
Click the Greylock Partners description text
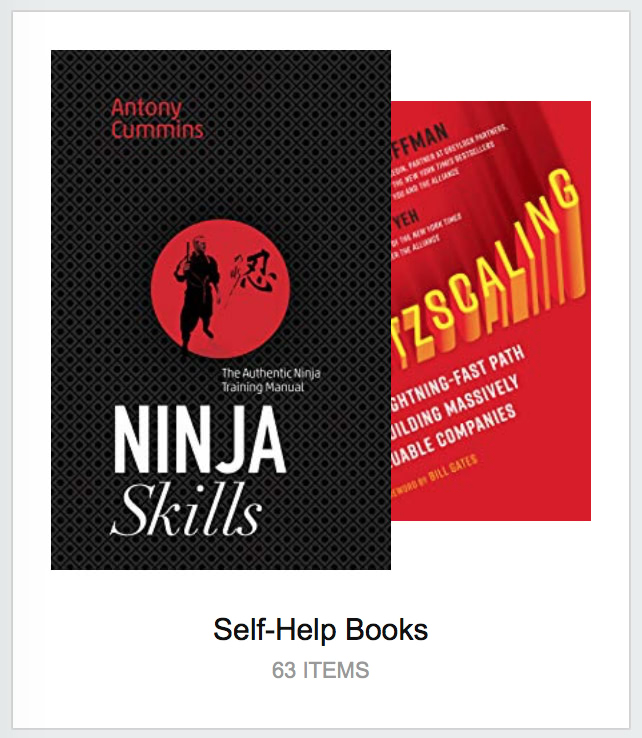[x=449, y=152]
